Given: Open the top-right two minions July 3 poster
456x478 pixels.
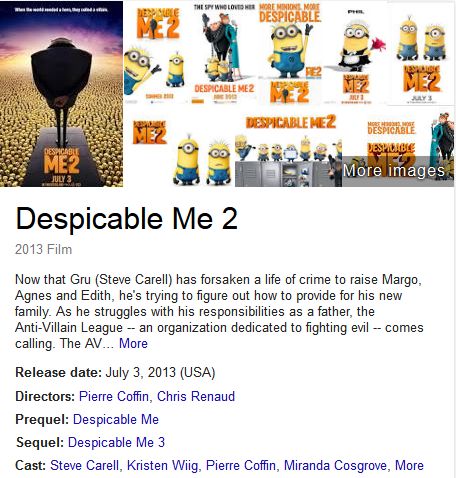Looking at the screenshot, I should (x=421, y=53).
